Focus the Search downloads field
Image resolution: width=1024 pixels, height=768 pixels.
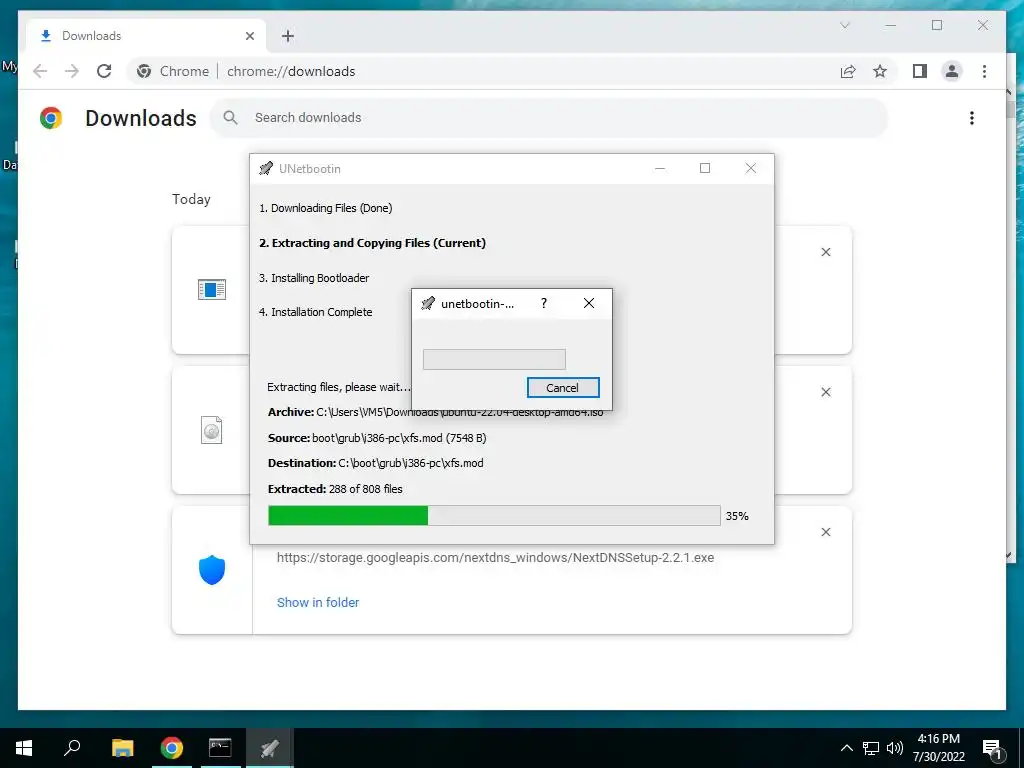(x=549, y=118)
